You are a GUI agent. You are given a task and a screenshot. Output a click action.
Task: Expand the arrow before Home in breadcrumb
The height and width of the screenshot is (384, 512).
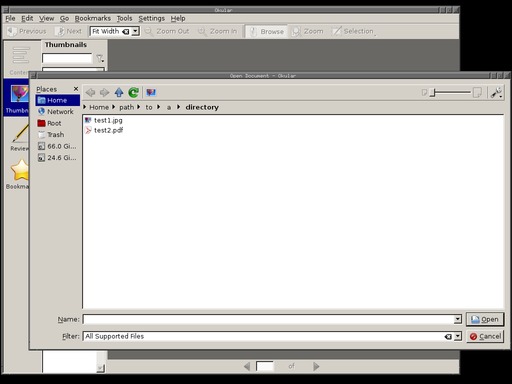(x=85, y=107)
